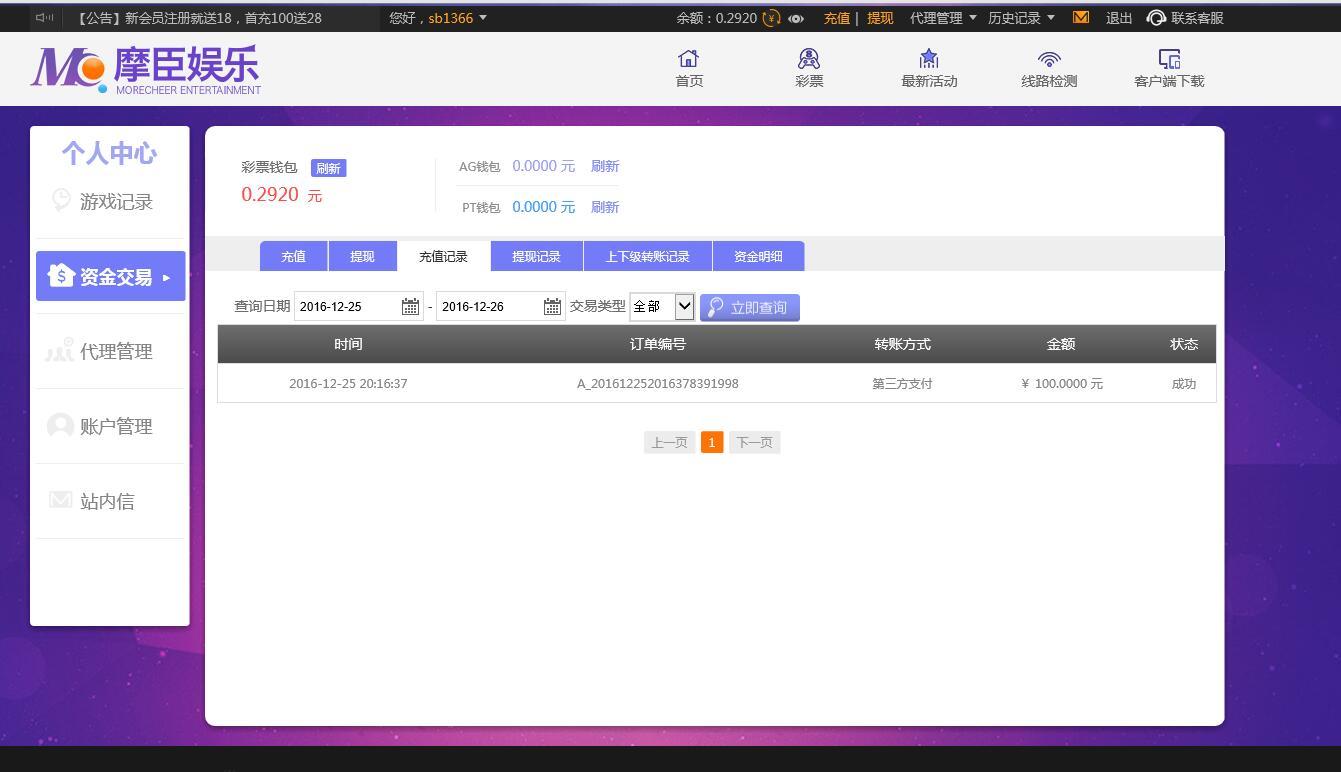This screenshot has height=772, width=1341.
Task: Click the 彩票 lottery icon
Action: point(808,68)
